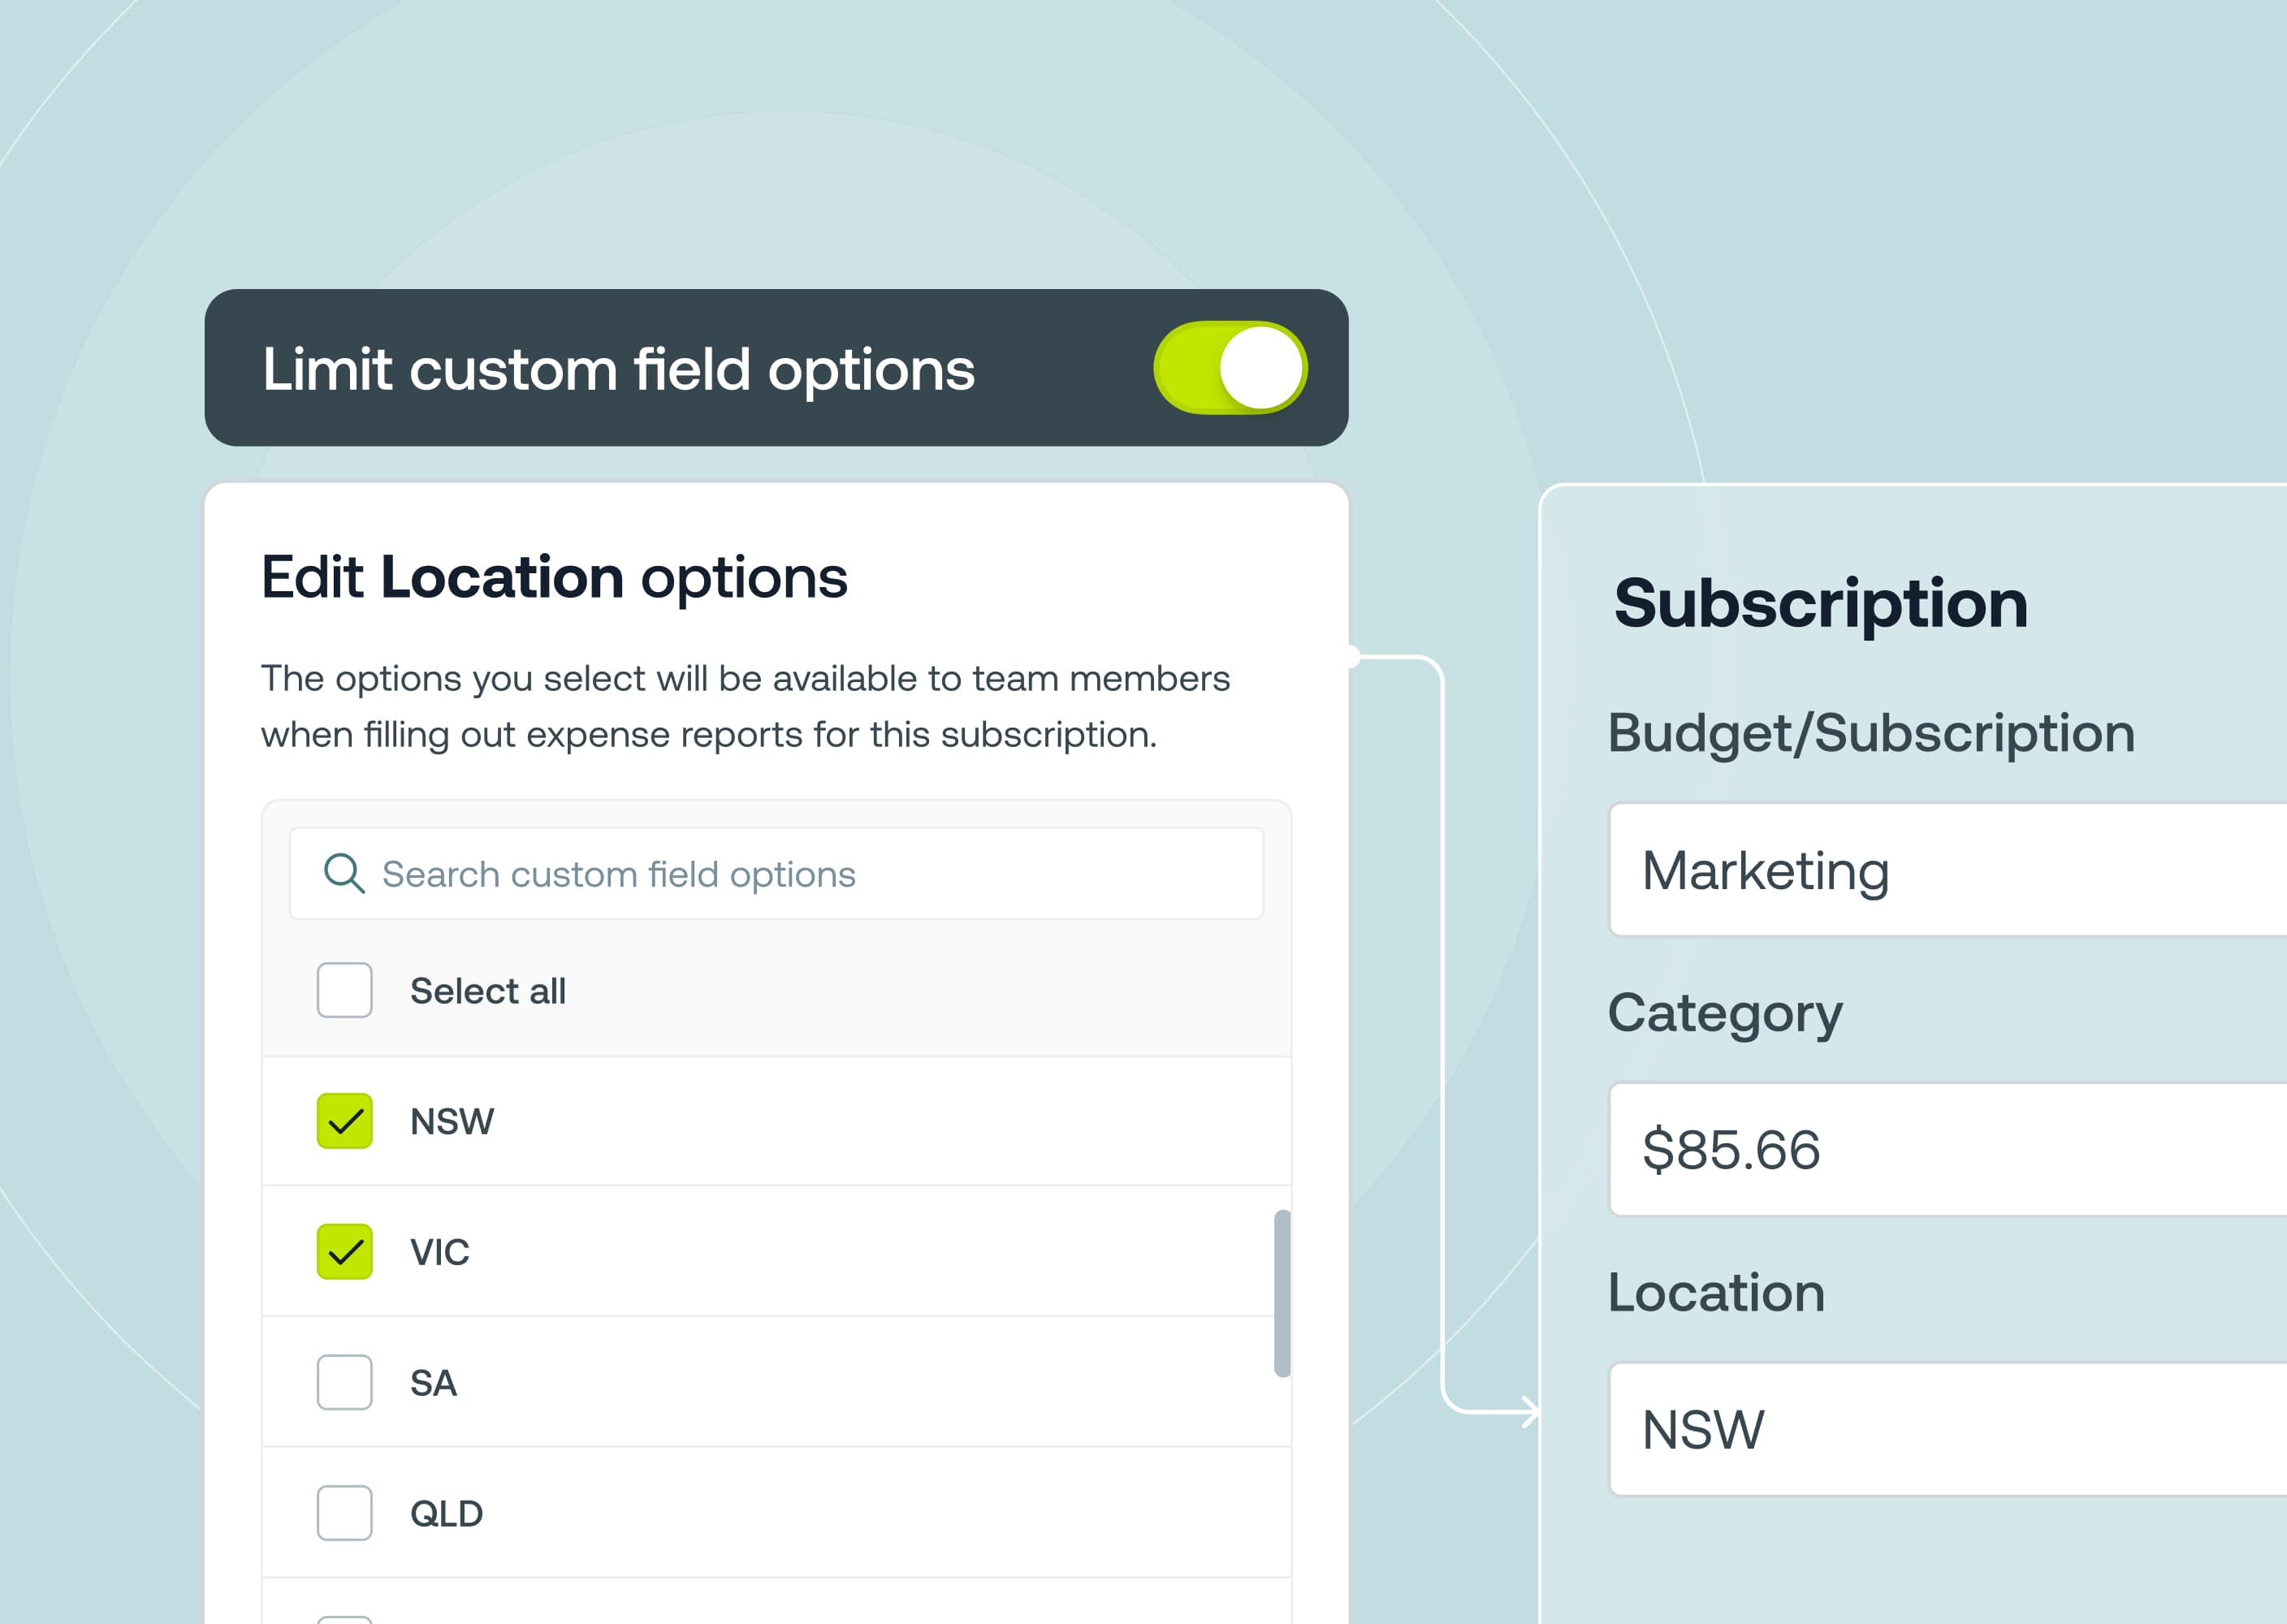The width and height of the screenshot is (2287, 1624).
Task: Click the SA option label text
Action: (433, 1383)
